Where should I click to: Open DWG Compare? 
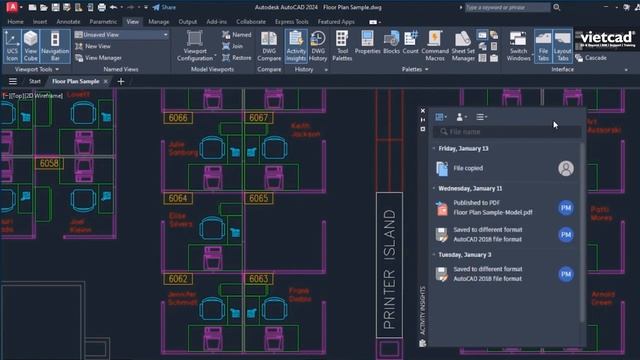[x=269, y=46]
